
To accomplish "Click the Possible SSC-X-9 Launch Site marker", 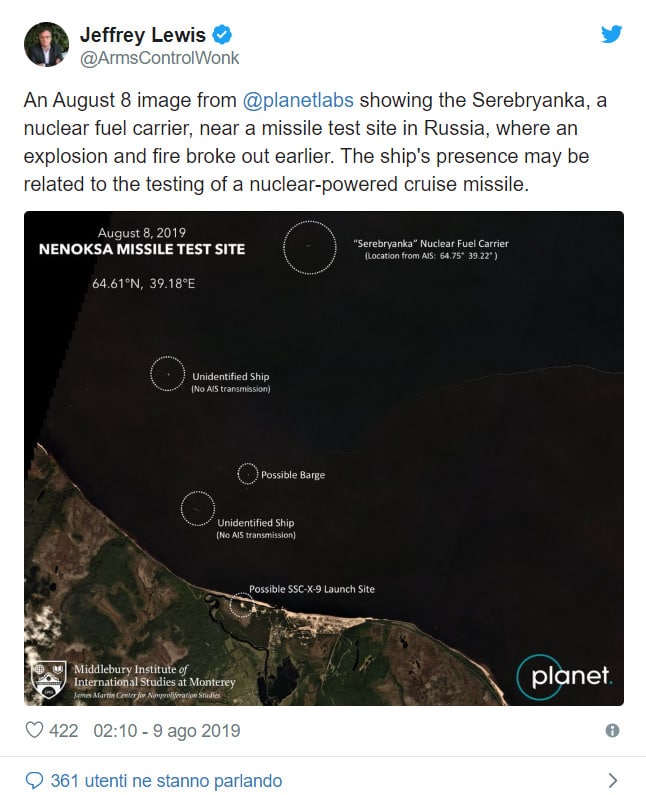I will pos(242,605).
